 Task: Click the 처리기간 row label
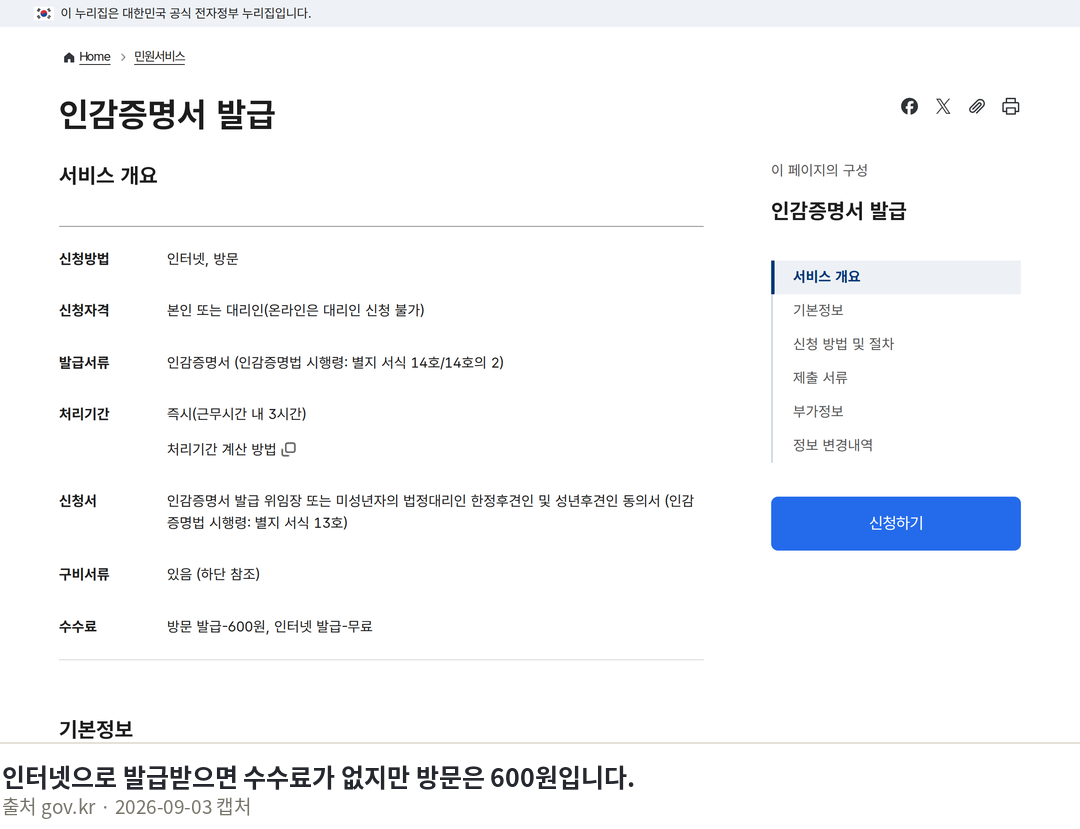point(84,414)
